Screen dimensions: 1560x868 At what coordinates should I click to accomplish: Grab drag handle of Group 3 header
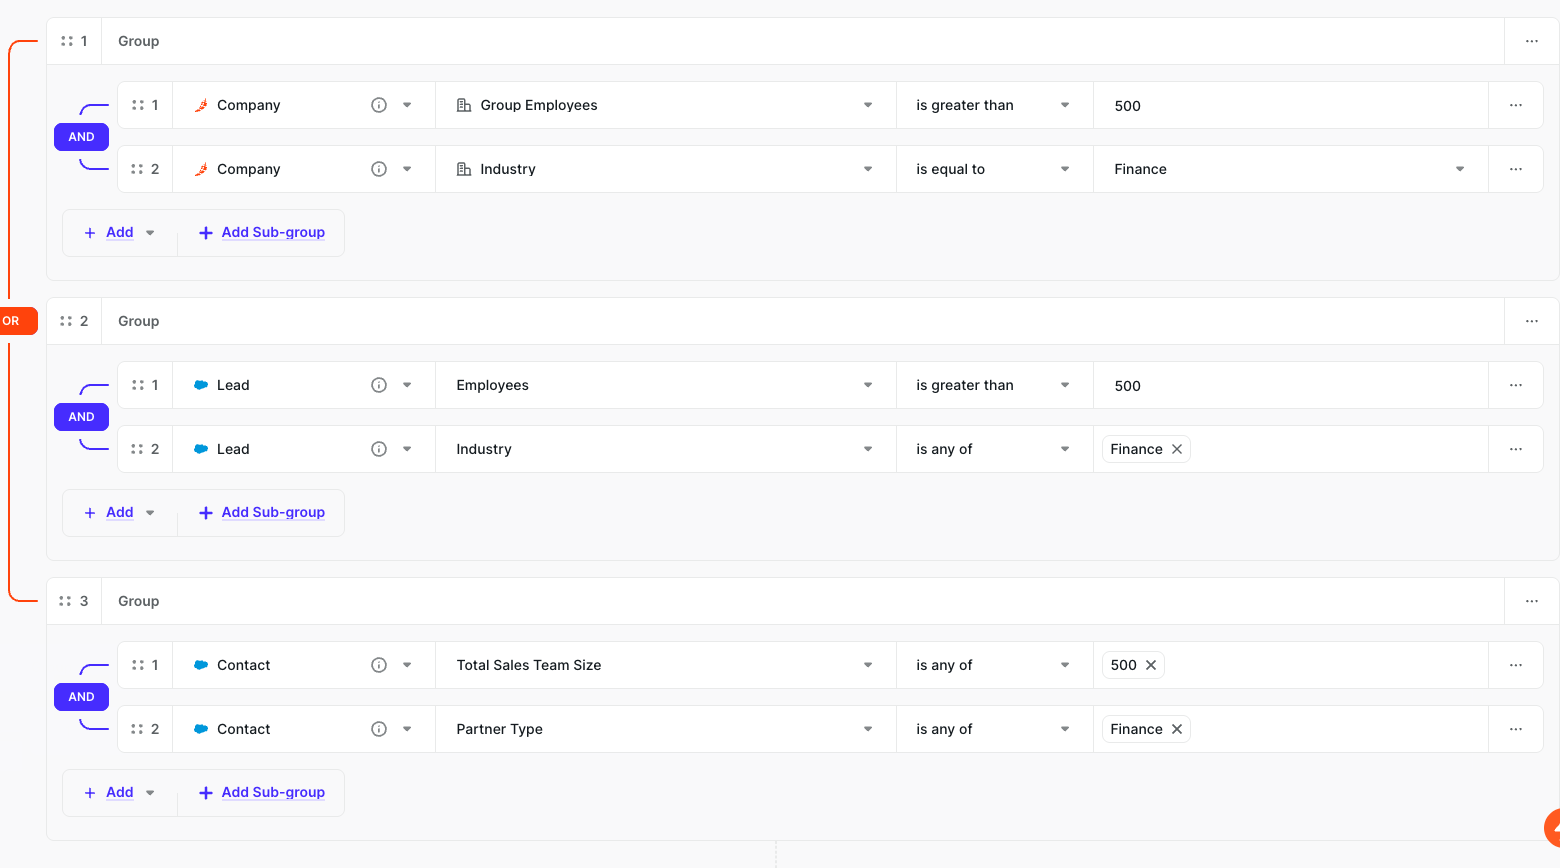pos(66,601)
